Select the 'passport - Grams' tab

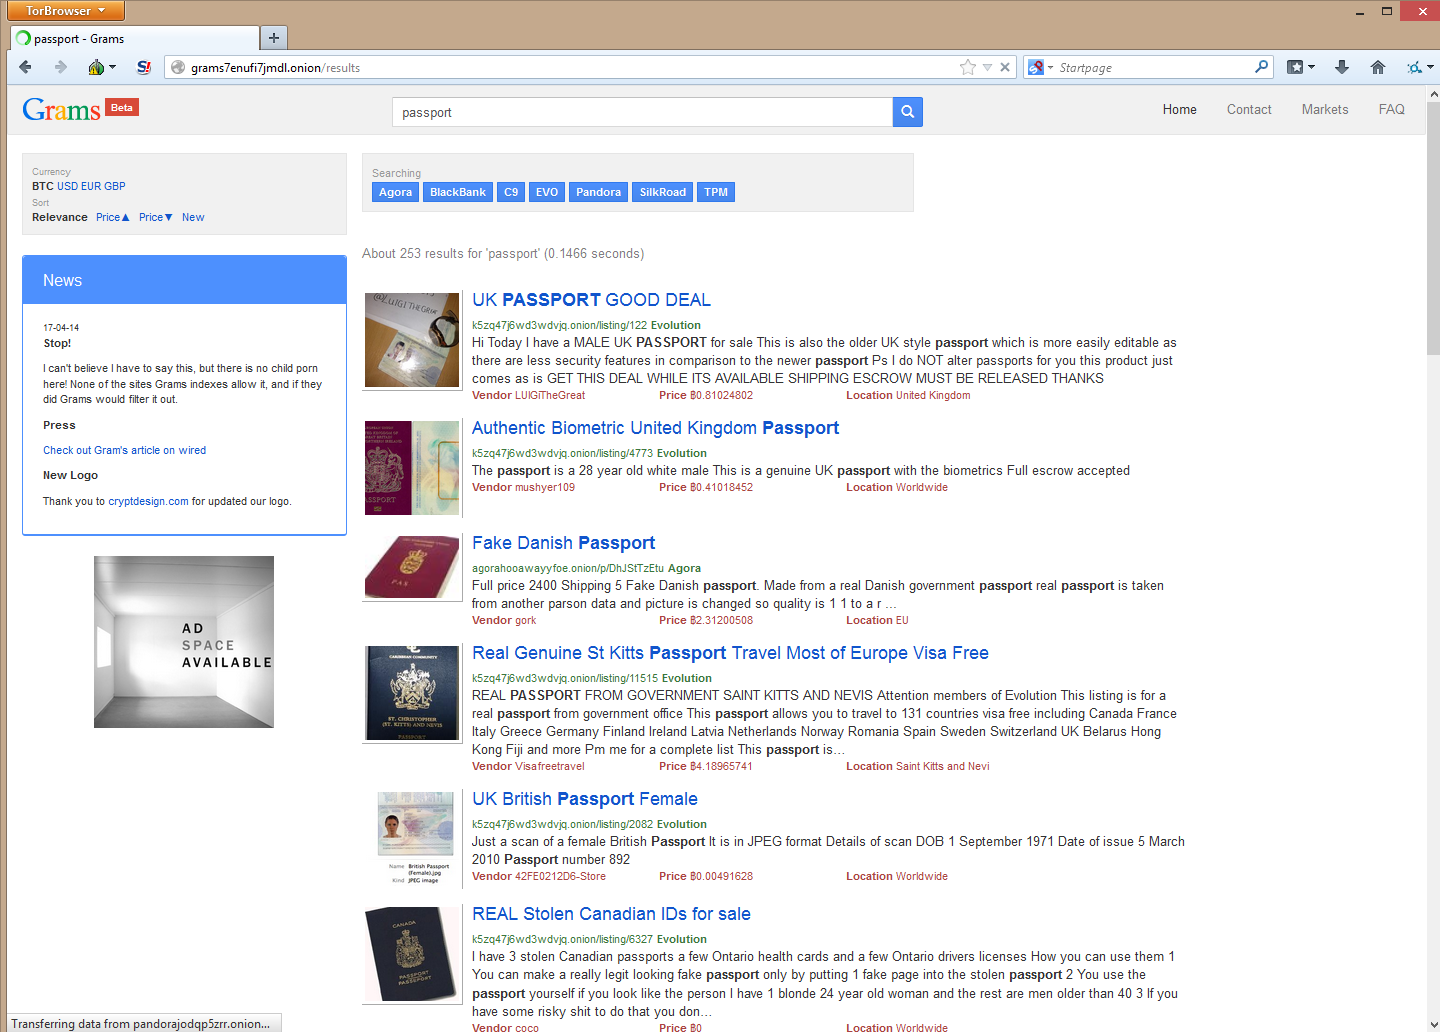(134, 38)
